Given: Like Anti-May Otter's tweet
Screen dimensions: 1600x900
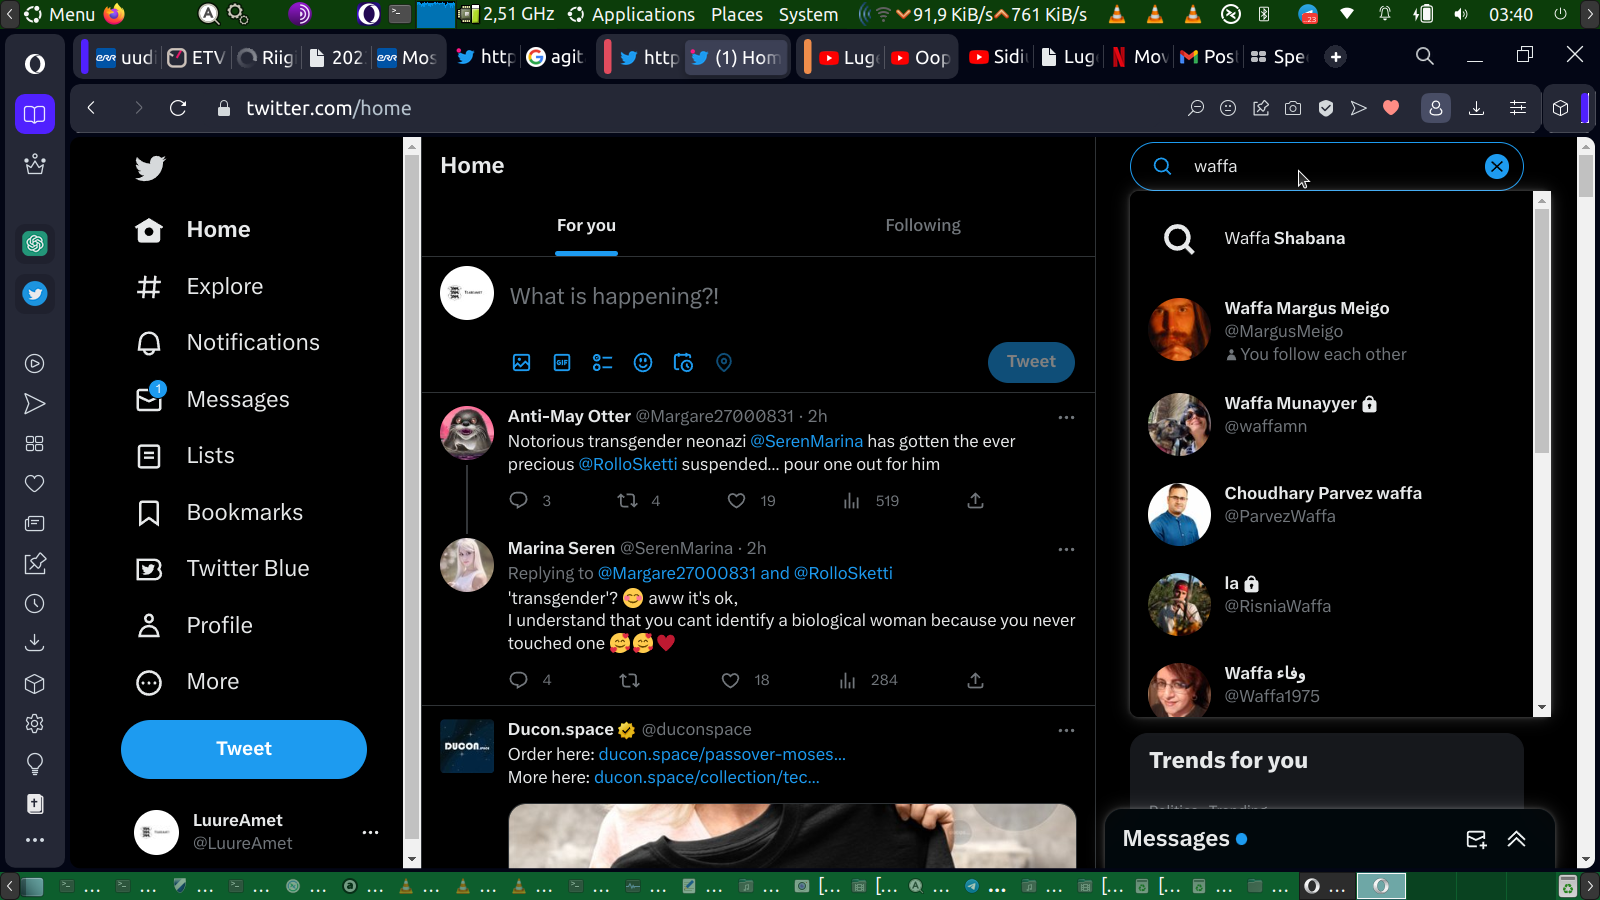Looking at the screenshot, I should tap(736, 500).
